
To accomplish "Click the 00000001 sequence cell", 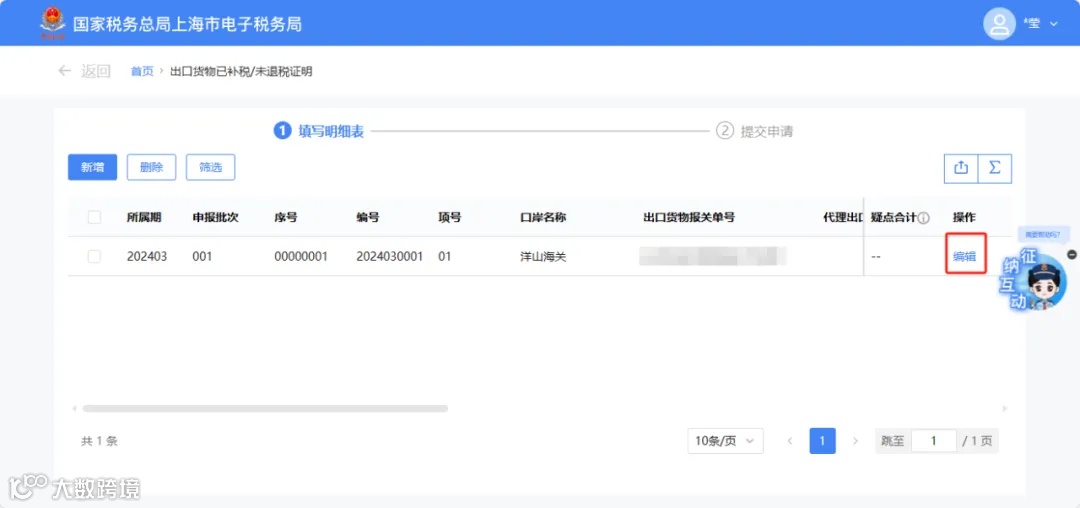I will pyautogui.click(x=301, y=257).
